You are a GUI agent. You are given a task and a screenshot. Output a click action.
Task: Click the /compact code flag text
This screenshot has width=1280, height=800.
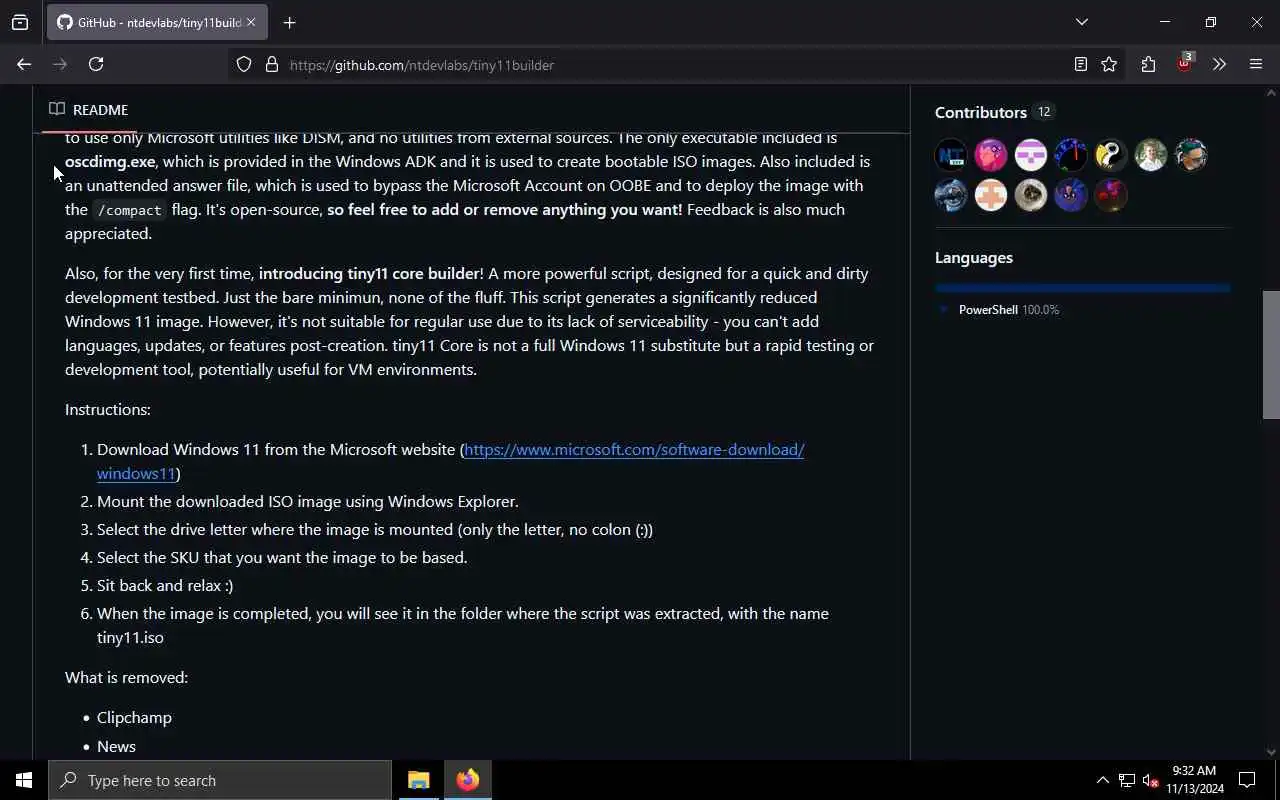coord(129,210)
